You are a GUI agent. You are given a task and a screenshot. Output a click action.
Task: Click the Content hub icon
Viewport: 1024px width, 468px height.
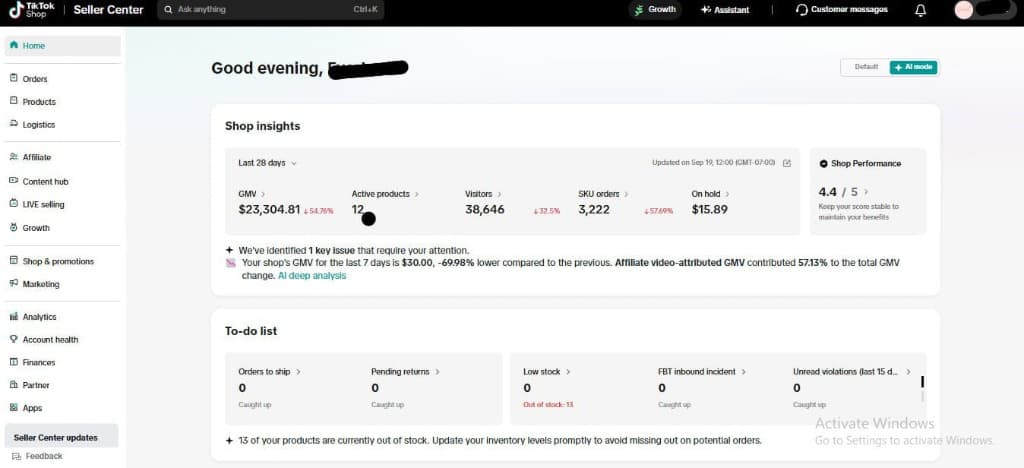point(14,181)
